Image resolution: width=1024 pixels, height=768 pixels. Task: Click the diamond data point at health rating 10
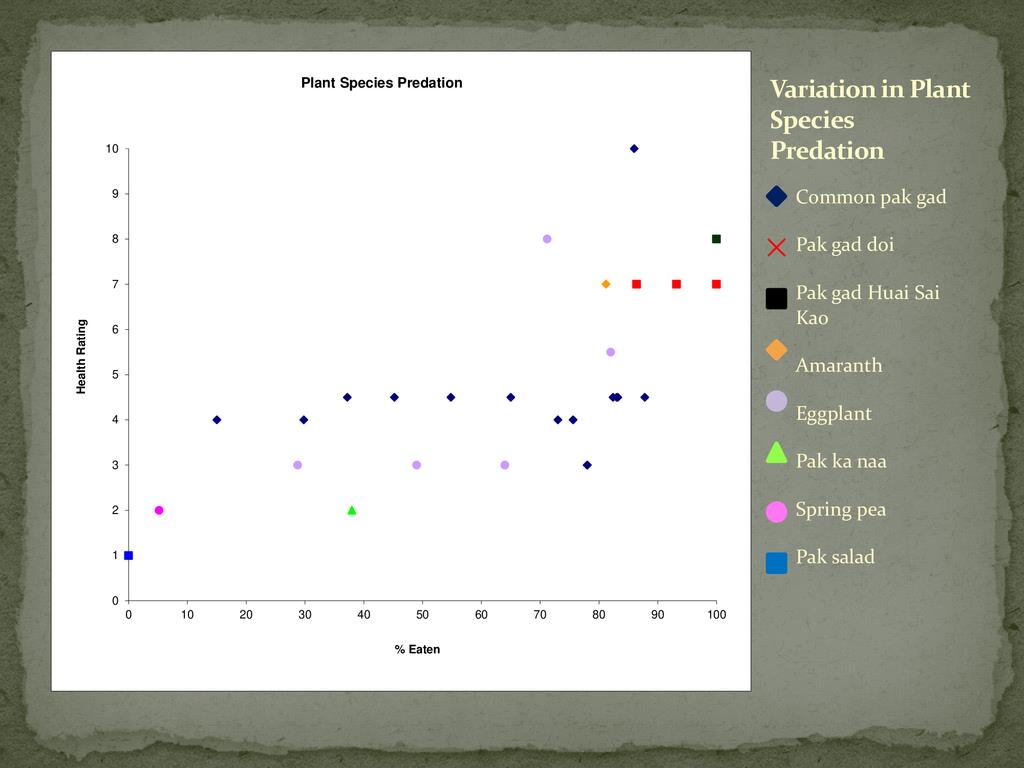[x=634, y=149]
